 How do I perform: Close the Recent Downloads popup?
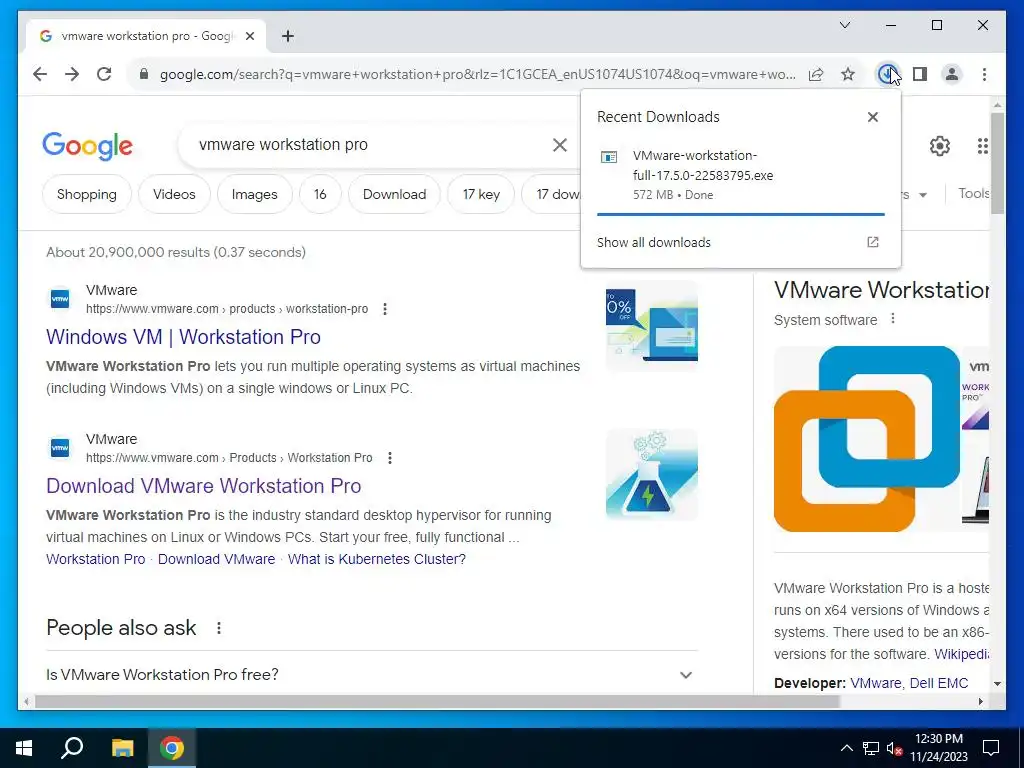(872, 117)
